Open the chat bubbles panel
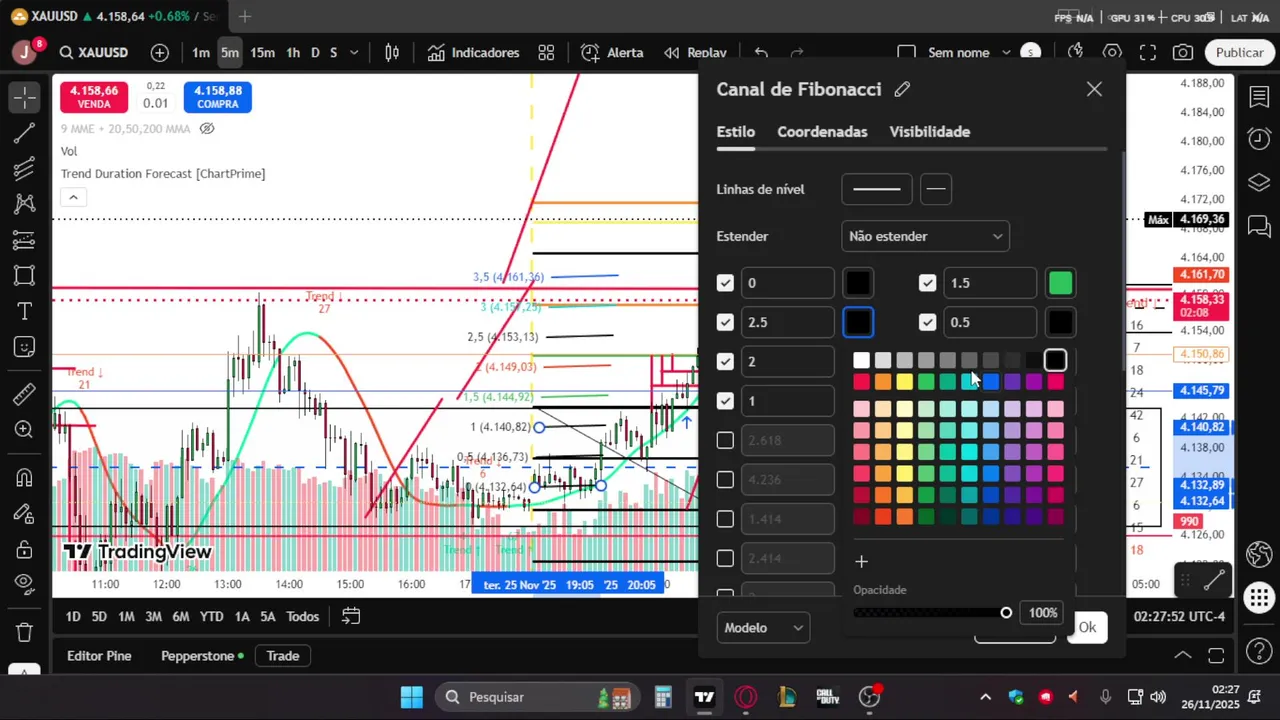The image size is (1280, 720). click(1259, 225)
